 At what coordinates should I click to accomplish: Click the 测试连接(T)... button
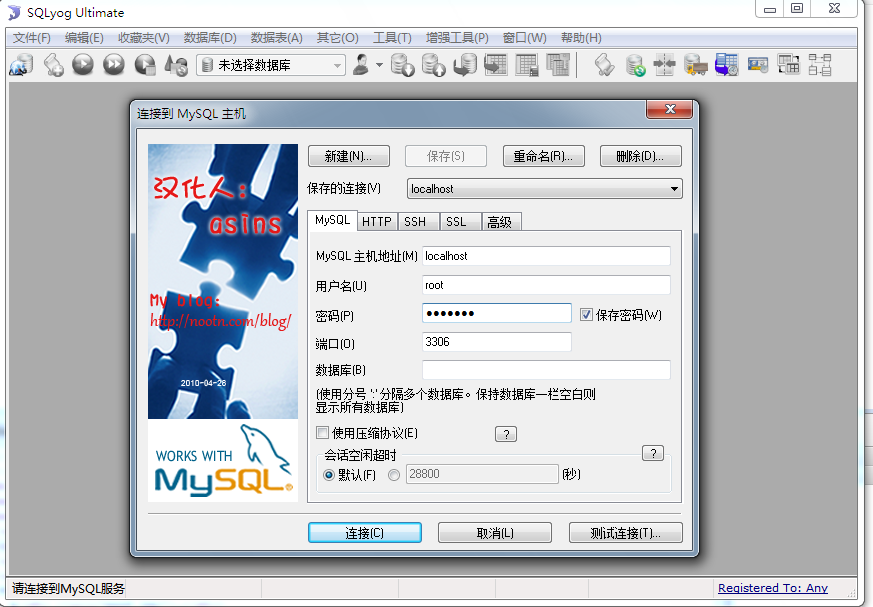point(625,533)
